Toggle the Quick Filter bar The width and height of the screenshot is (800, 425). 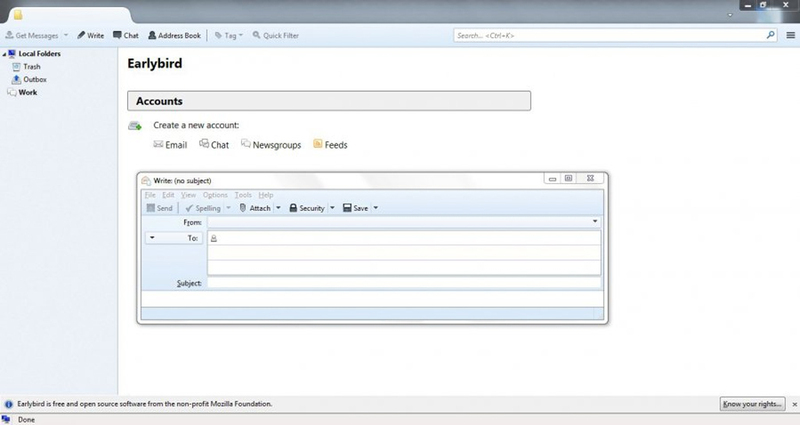coord(276,35)
